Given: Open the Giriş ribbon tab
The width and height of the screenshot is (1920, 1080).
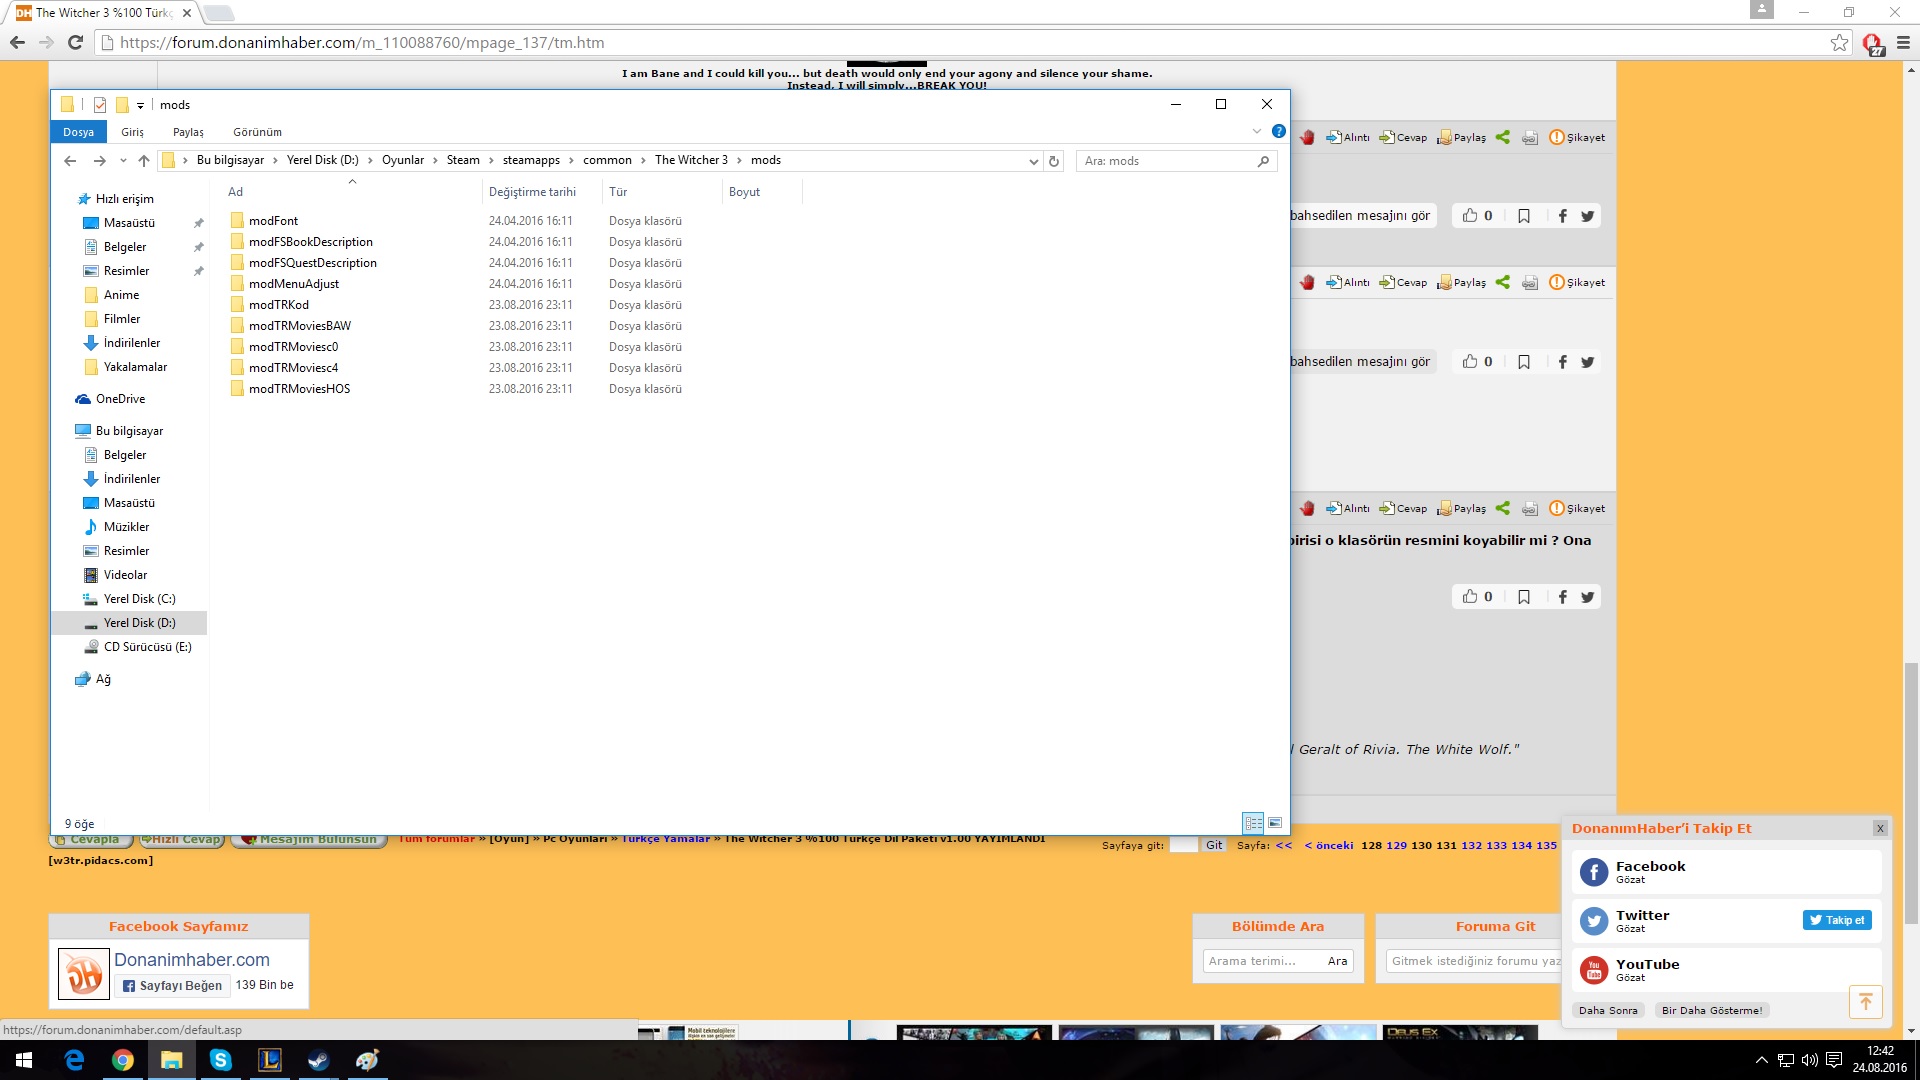Looking at the screenshot, I should (132, 132).
